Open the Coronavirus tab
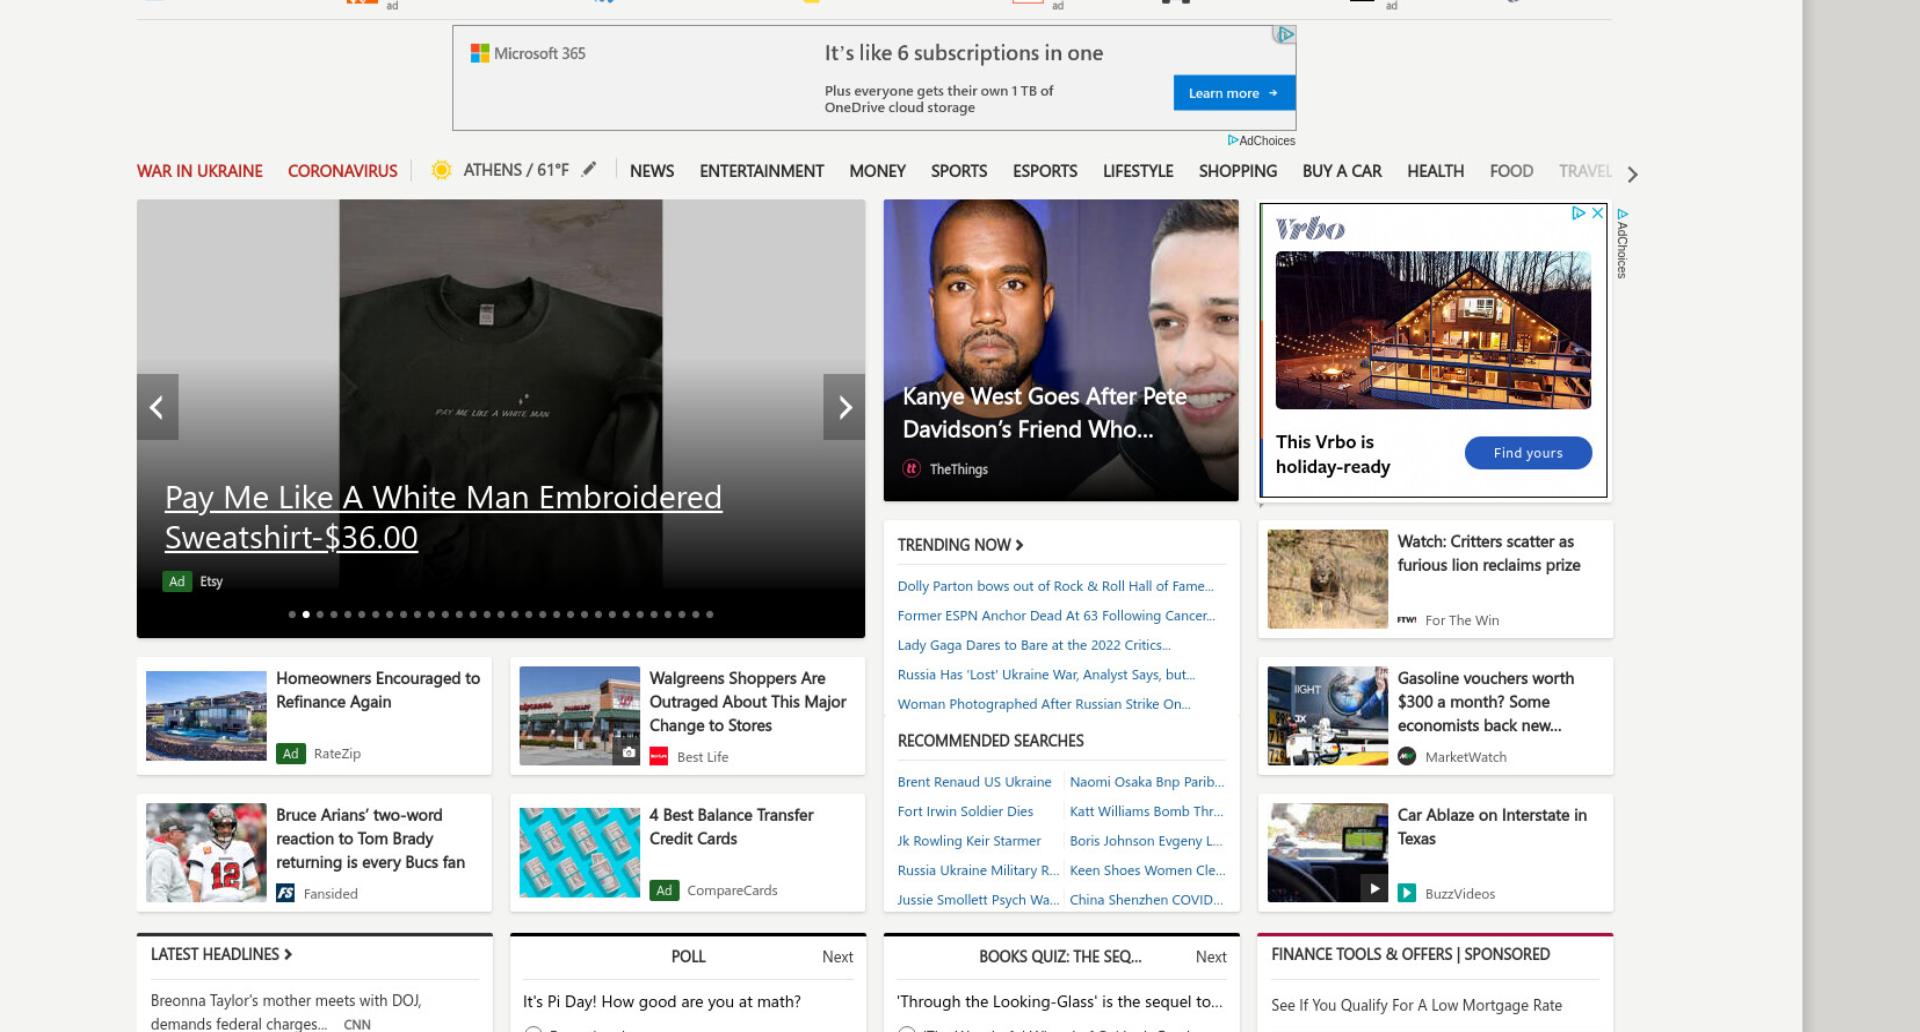Viewport: 1920px width, 1032px height. click(343, 171)
